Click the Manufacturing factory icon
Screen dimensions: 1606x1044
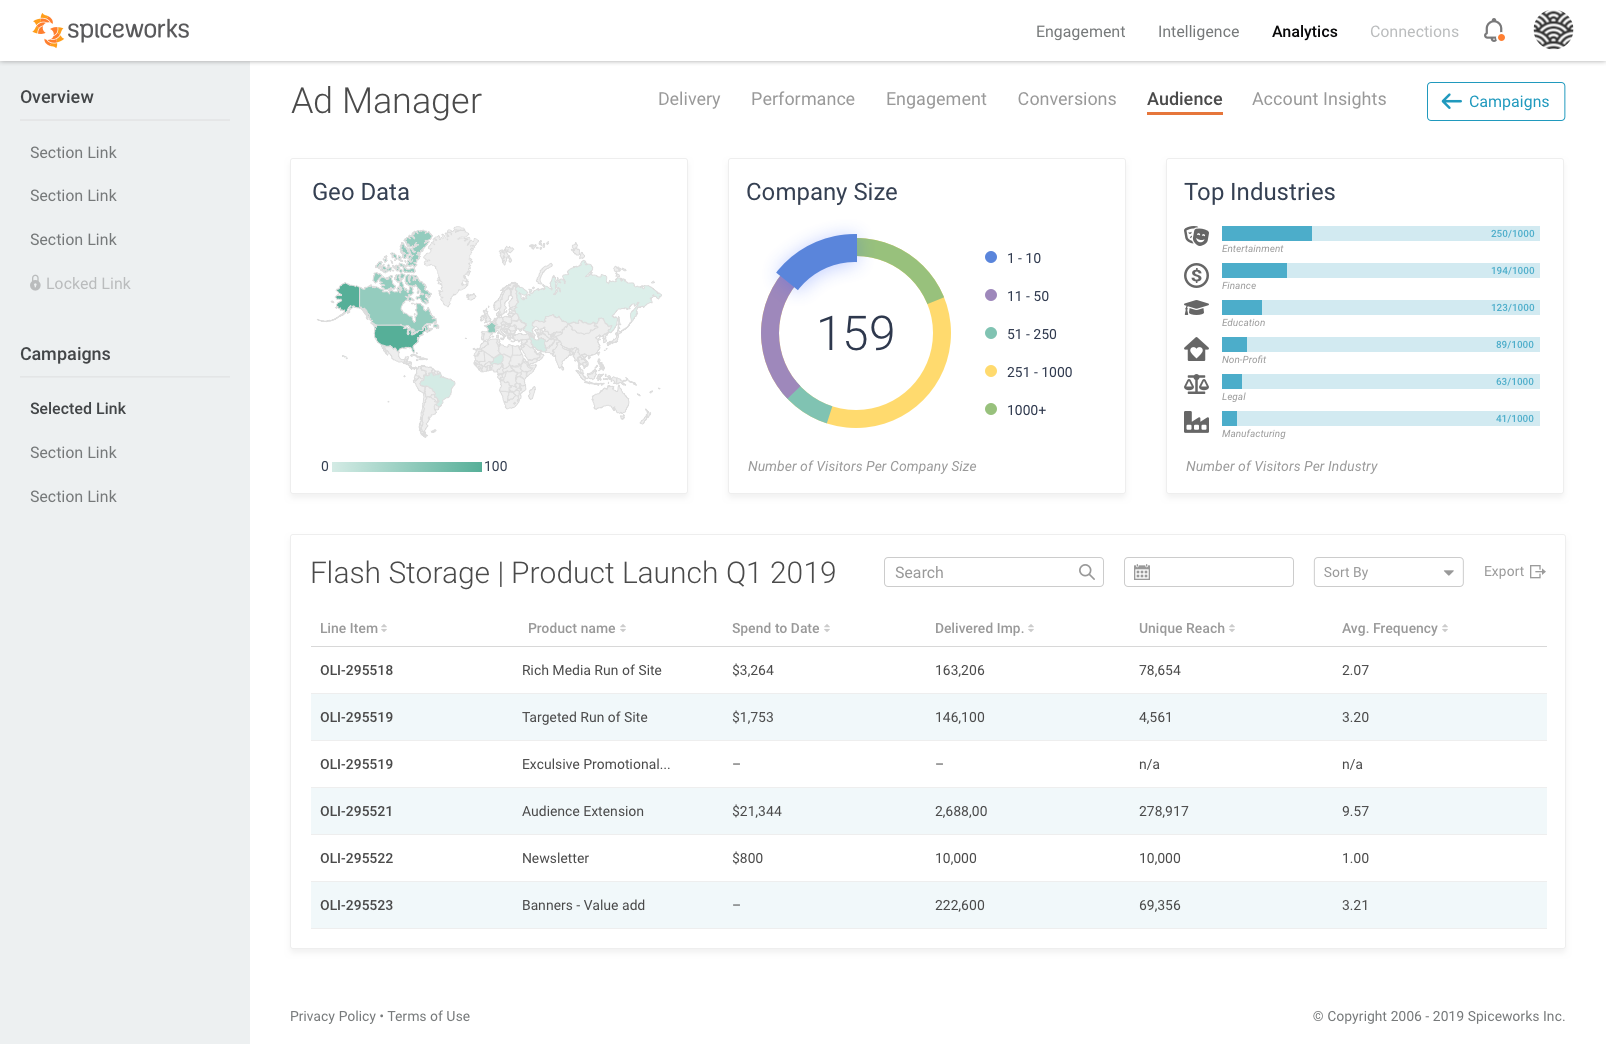[x=1196, y=422]
